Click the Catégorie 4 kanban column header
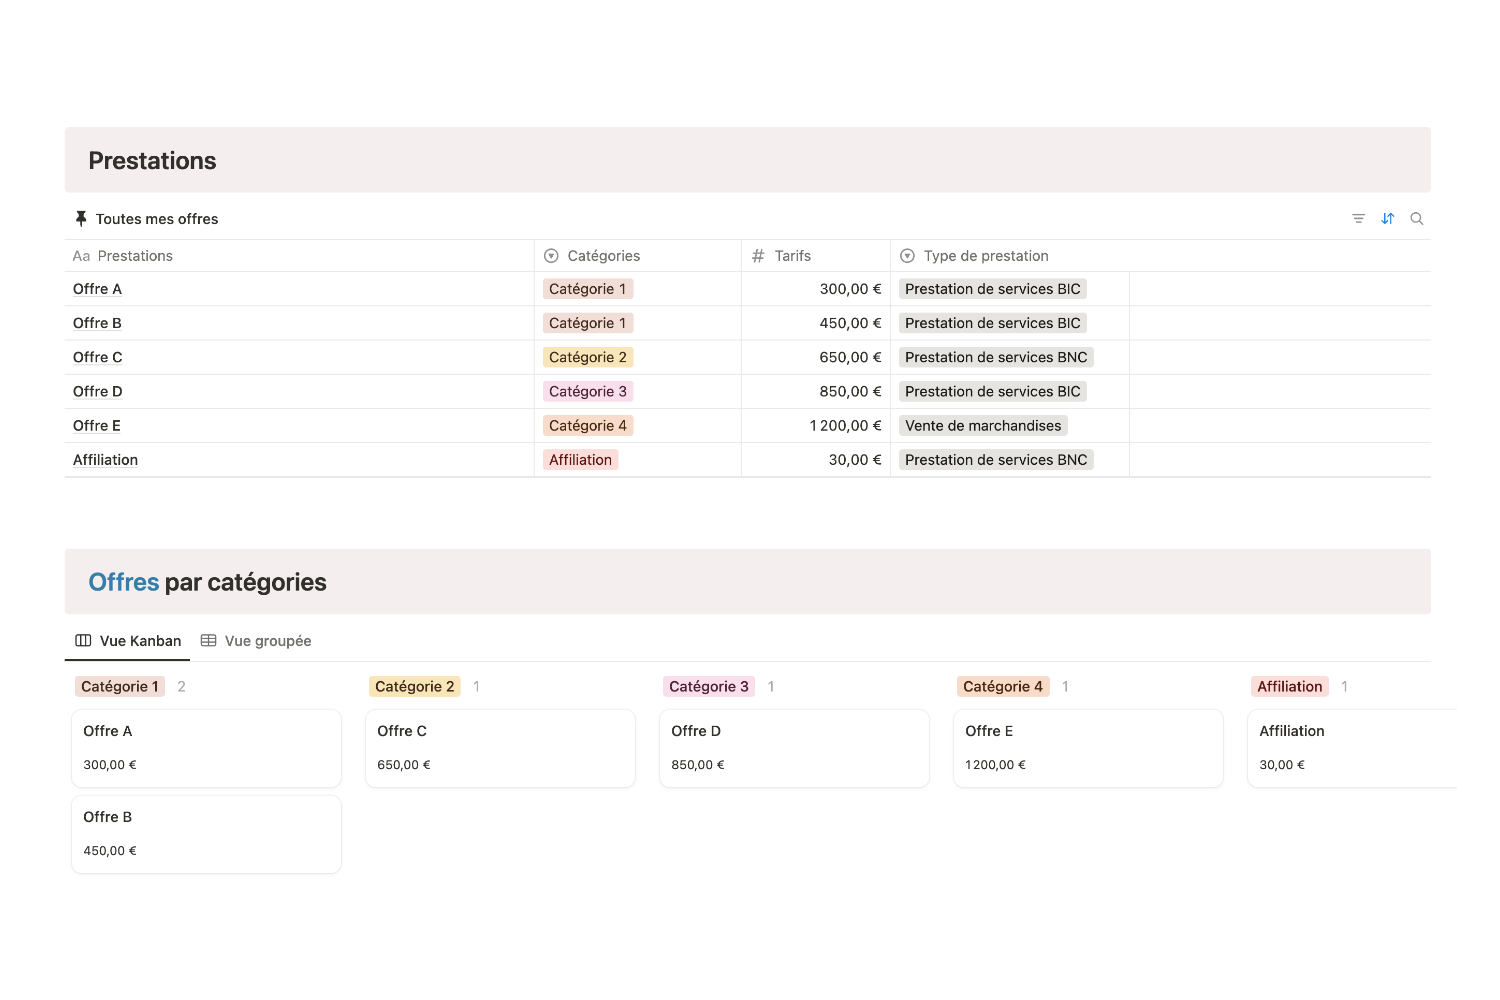 [1003, 686]
